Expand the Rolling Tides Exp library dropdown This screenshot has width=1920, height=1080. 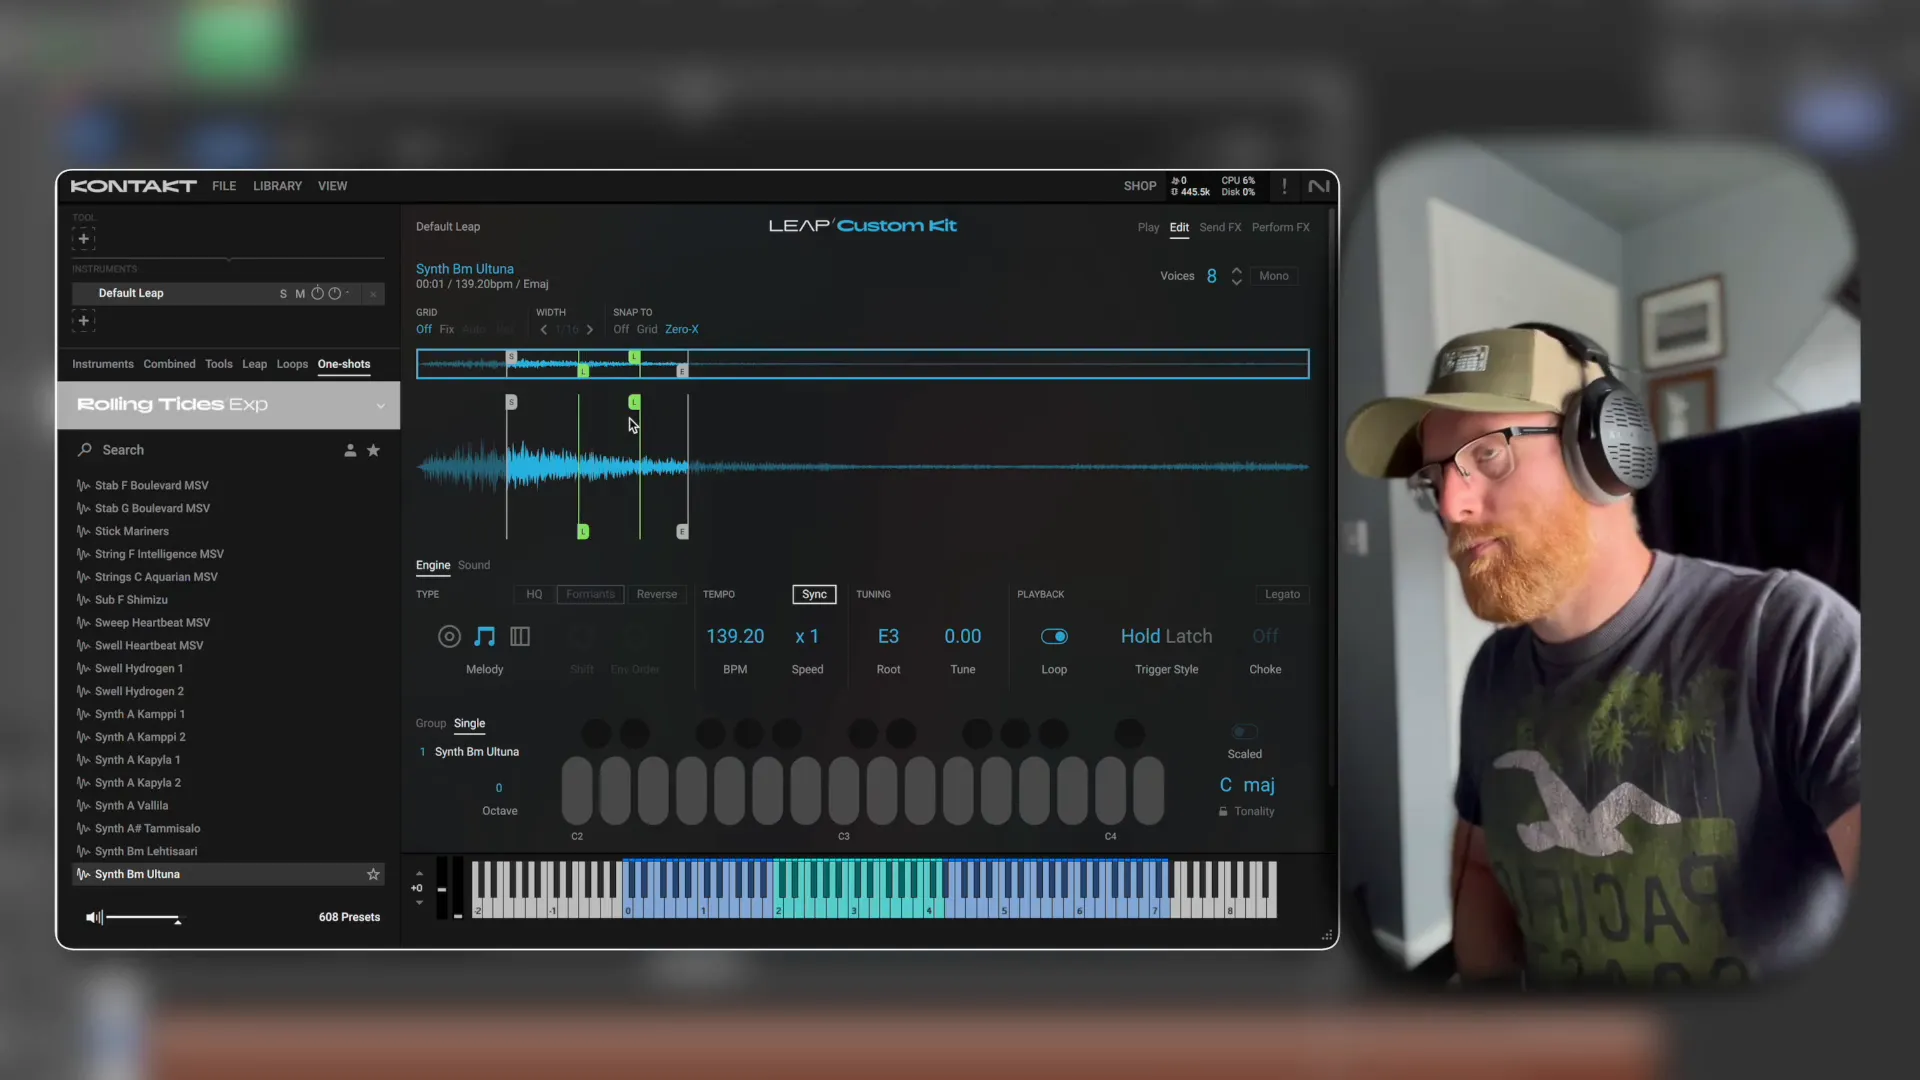coord(380,406)
